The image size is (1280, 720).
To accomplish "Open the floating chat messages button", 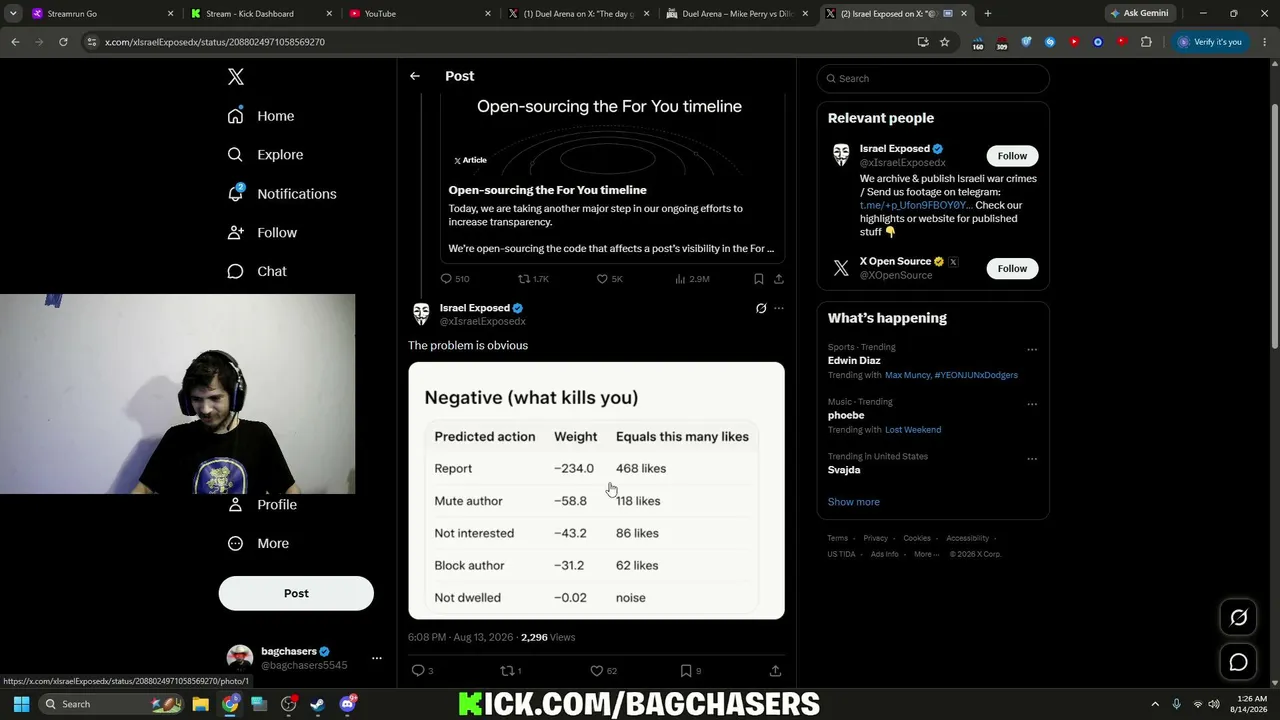I will pyautogui.click(x=1238, y=662).
